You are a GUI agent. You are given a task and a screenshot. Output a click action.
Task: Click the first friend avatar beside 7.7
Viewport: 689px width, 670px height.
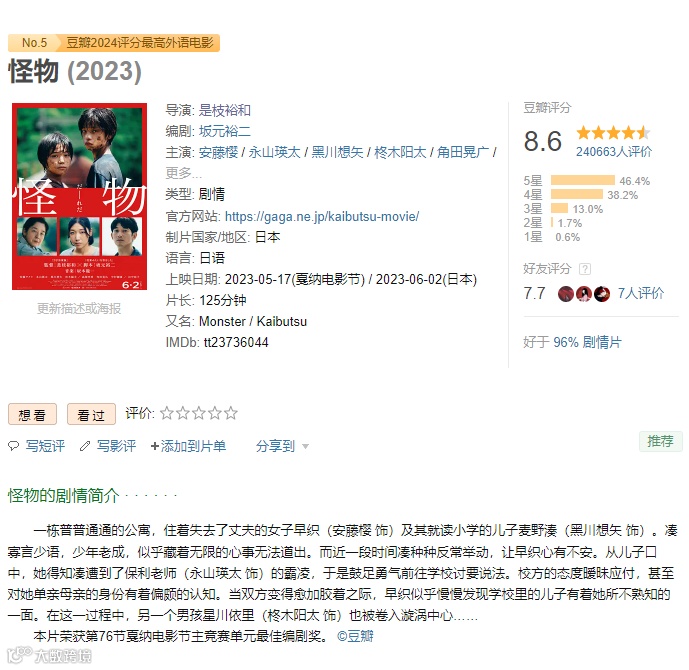(566, 294)
